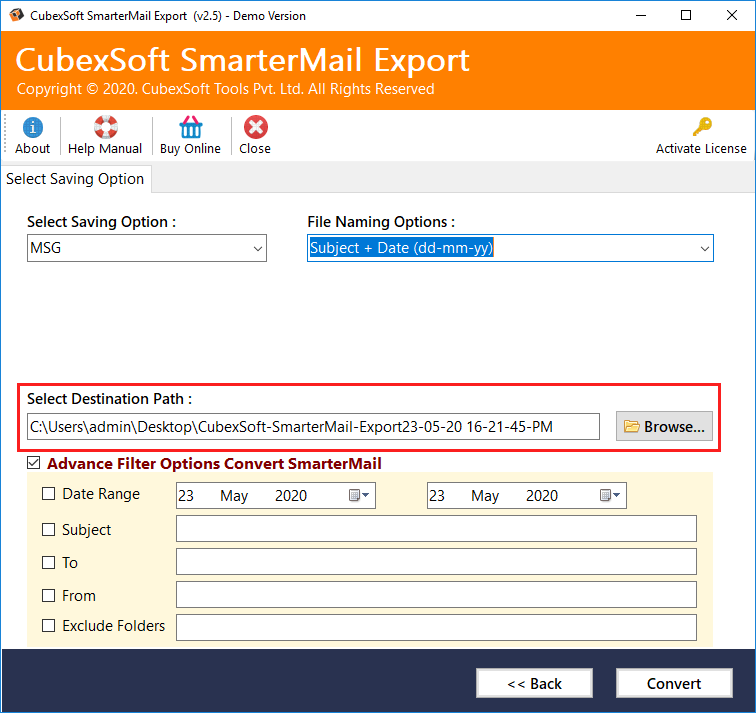756x713 pixels.
Task: Open the start date calendar picker
Action: (359, 495)
